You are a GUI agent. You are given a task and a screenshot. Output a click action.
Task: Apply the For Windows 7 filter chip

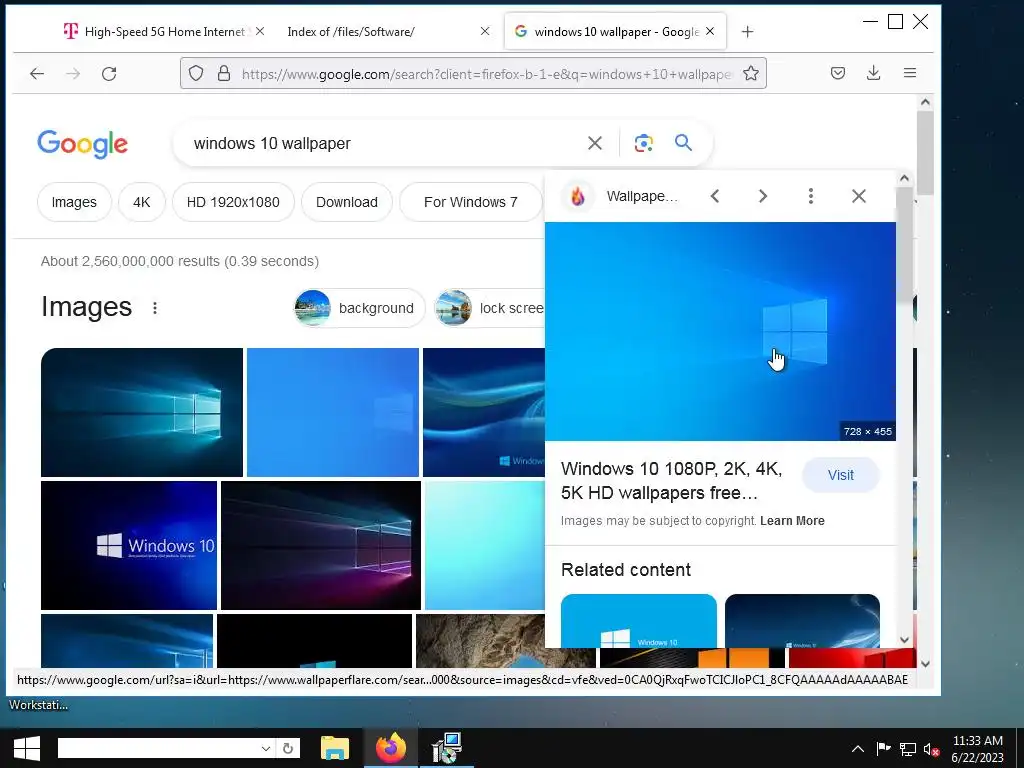(x=471, y=202)
